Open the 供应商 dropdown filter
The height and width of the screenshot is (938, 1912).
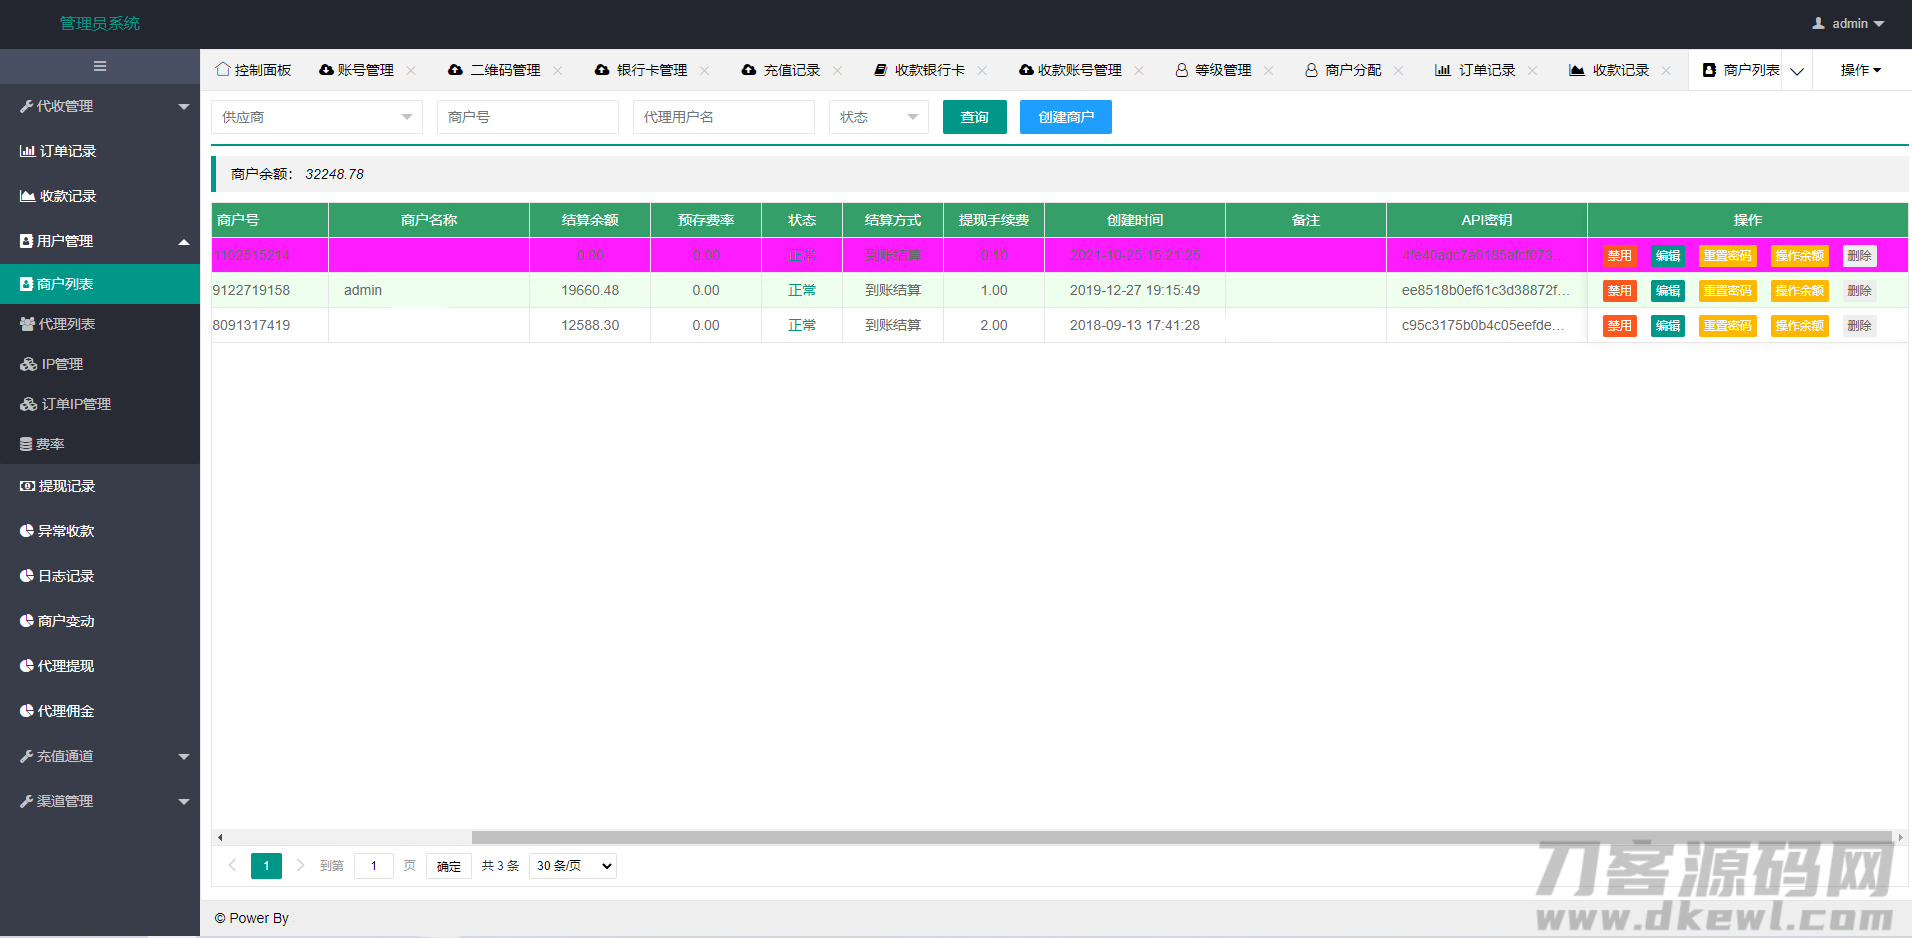pyautogui.click(x=316, y=117)
